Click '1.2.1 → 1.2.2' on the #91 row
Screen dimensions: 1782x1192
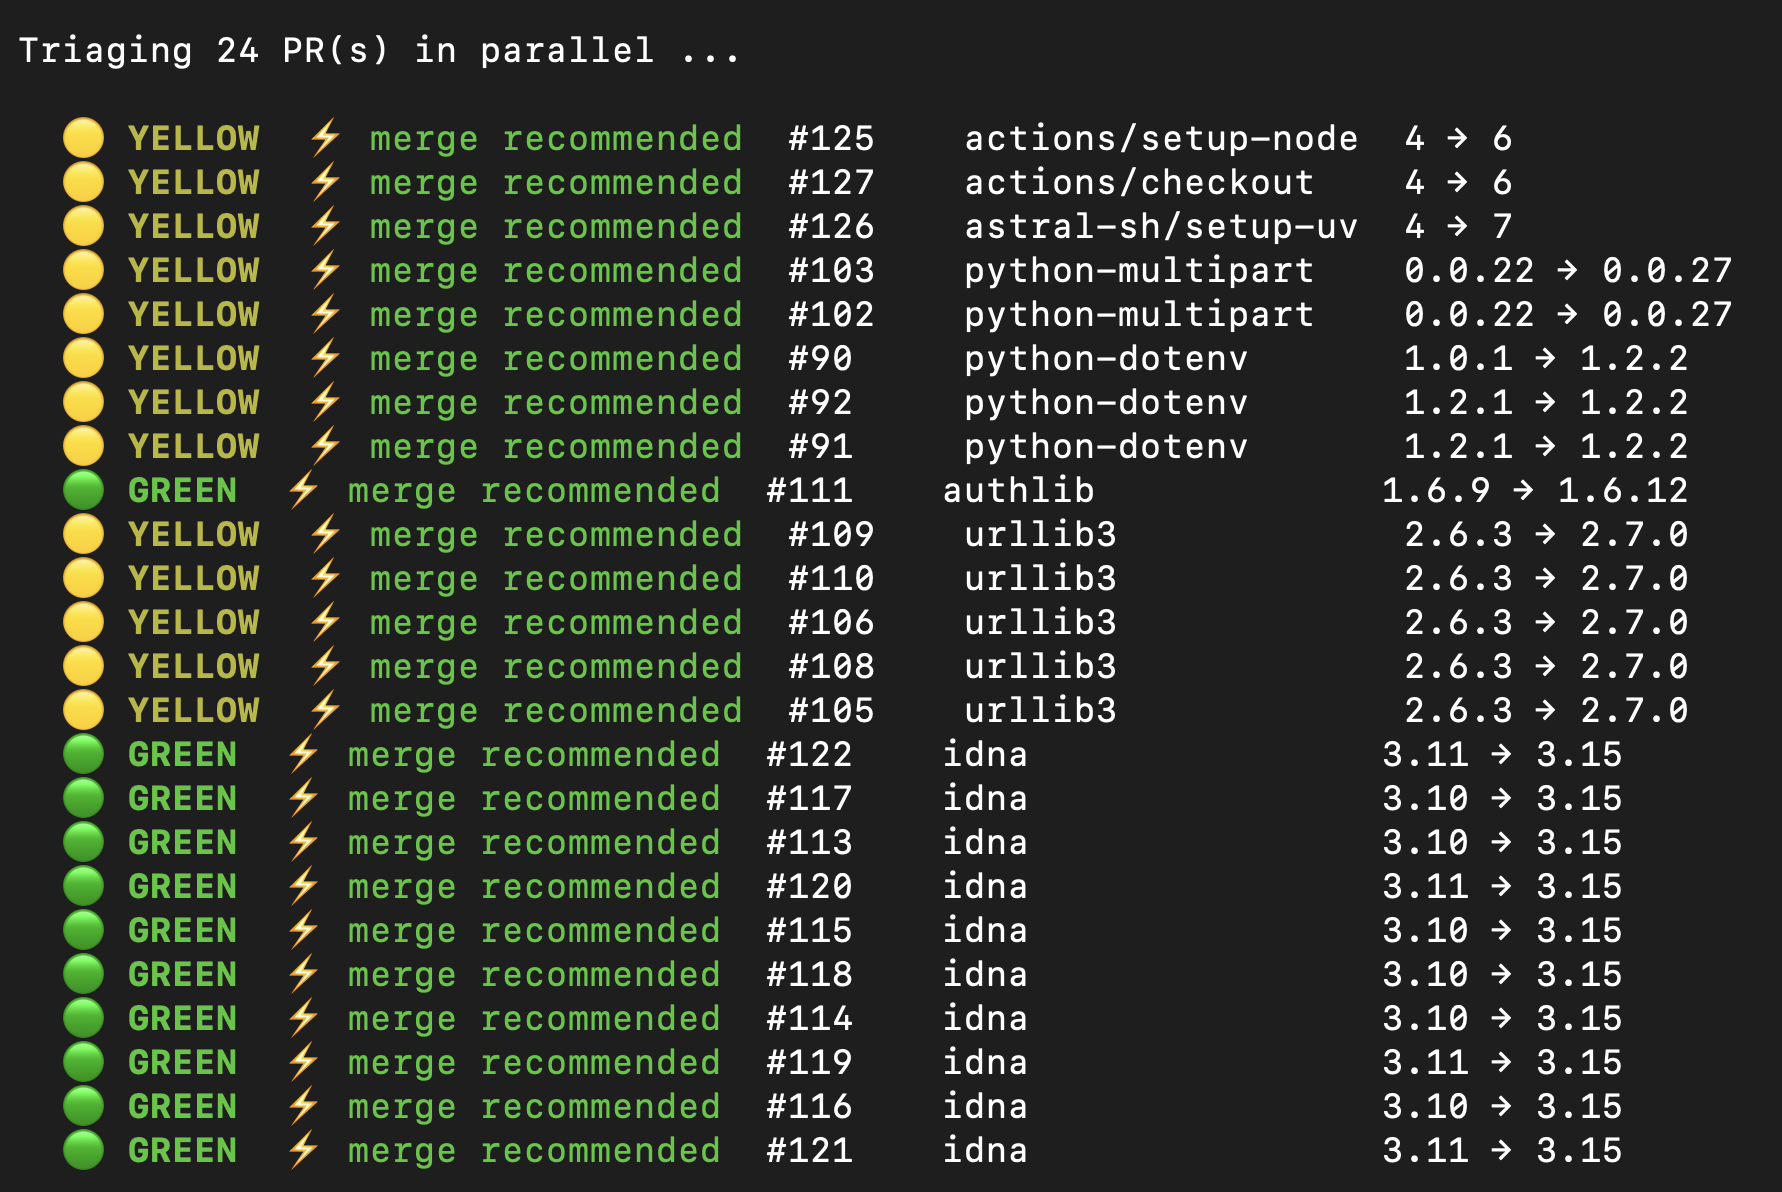point(1546,446)
